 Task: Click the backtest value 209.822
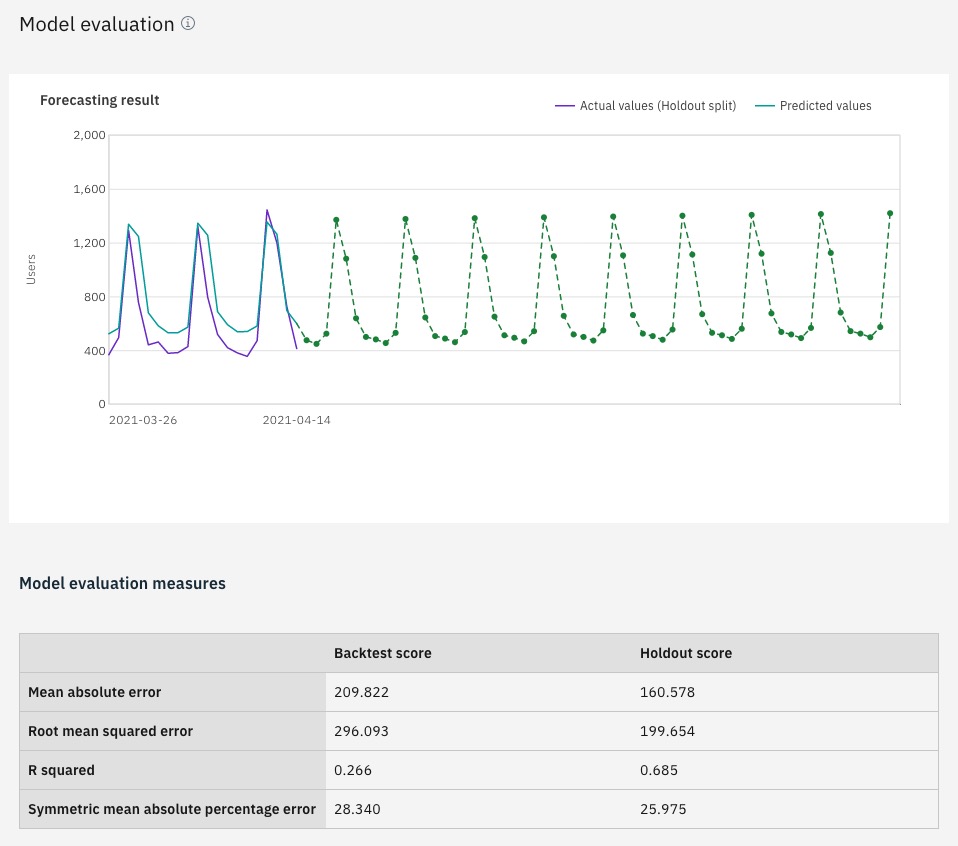(361, 692)
